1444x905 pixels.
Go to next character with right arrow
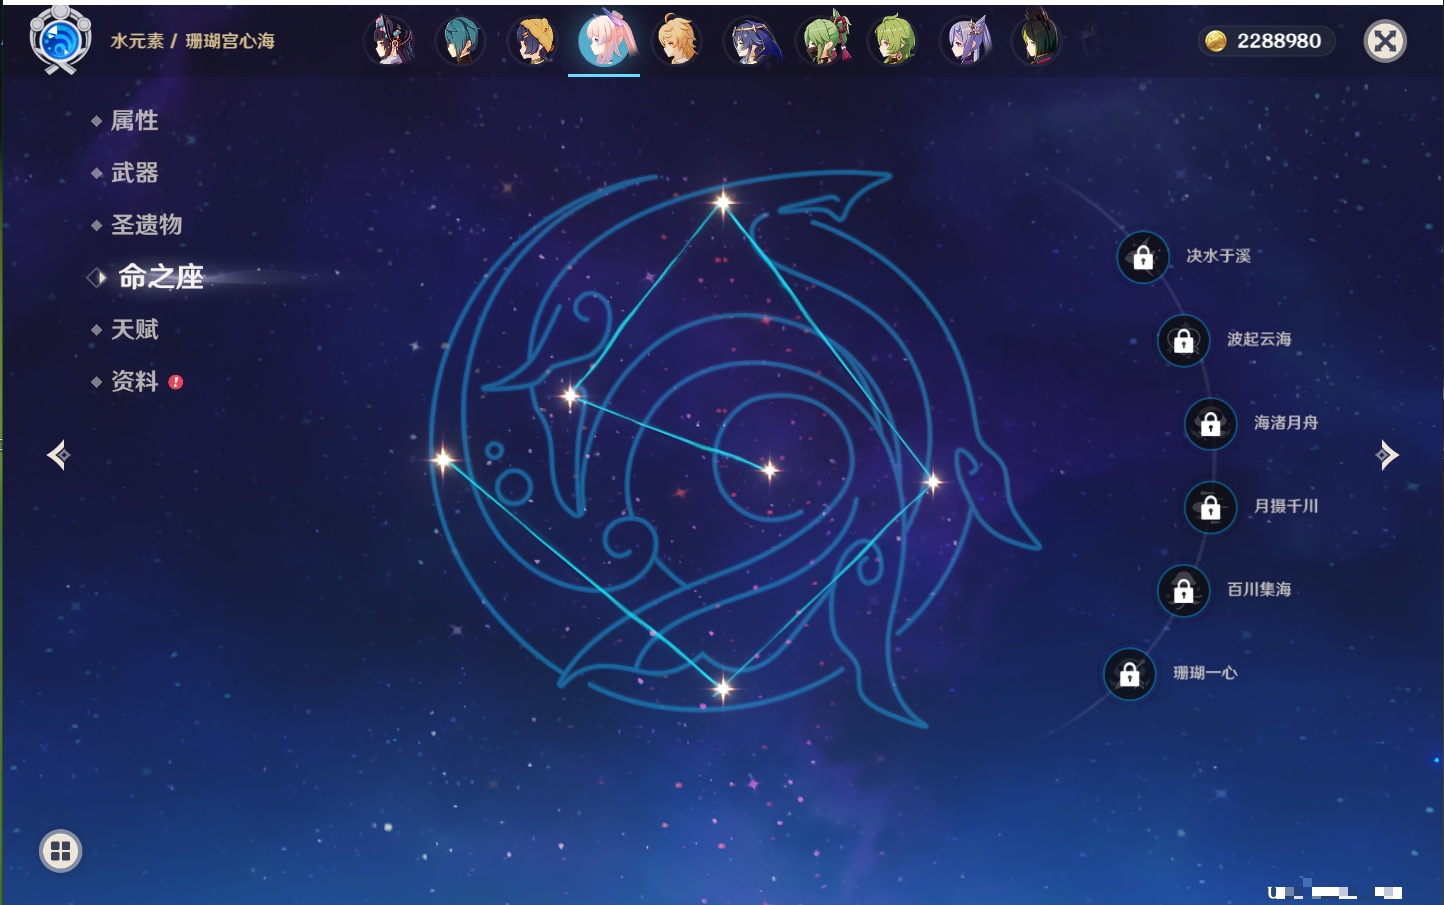coord(1387,455)
